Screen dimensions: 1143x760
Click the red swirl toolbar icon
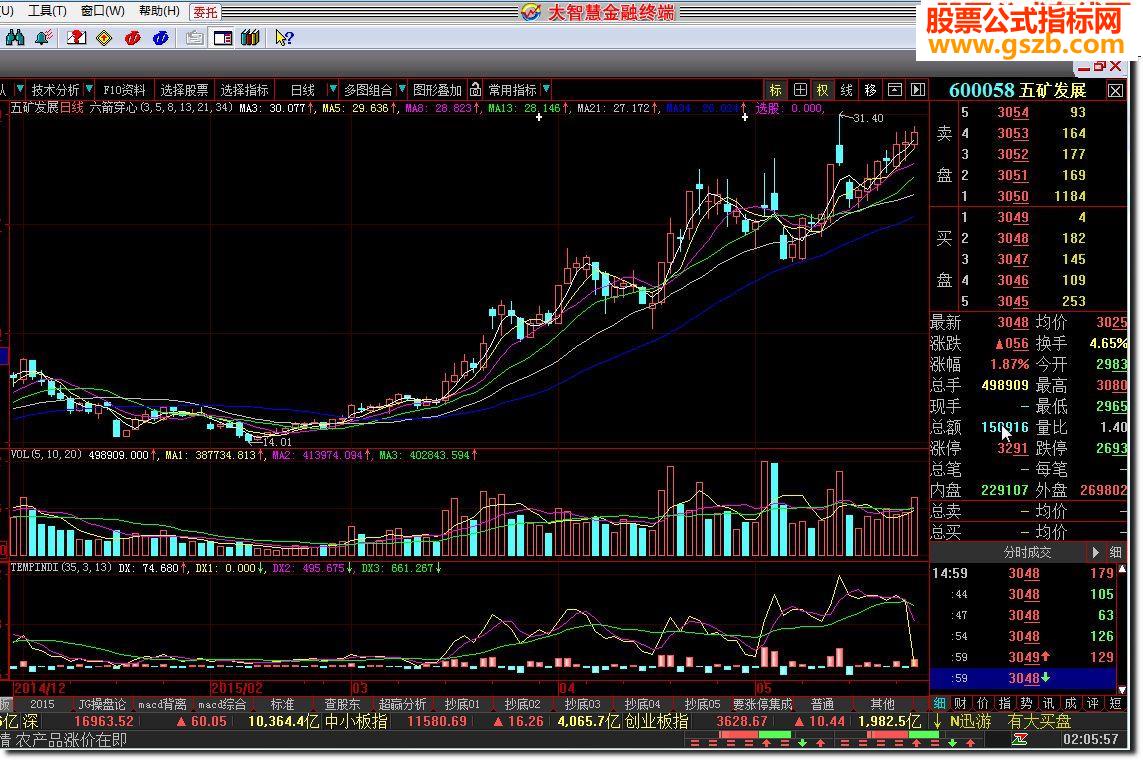133,37
